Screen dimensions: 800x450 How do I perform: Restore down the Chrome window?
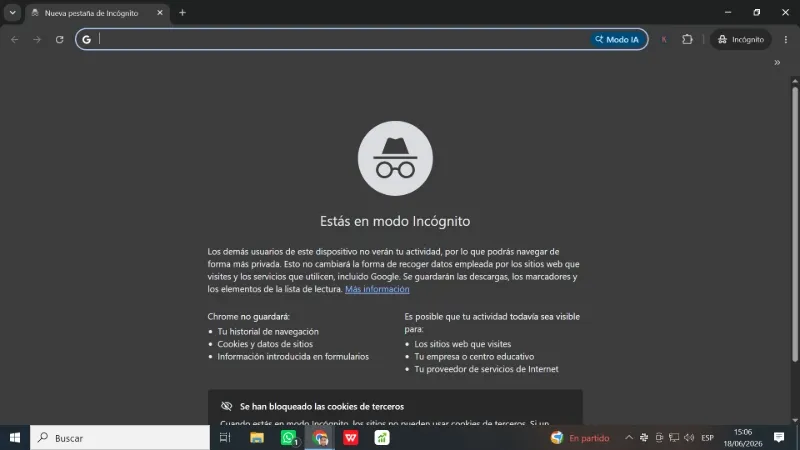pos(757,12)
